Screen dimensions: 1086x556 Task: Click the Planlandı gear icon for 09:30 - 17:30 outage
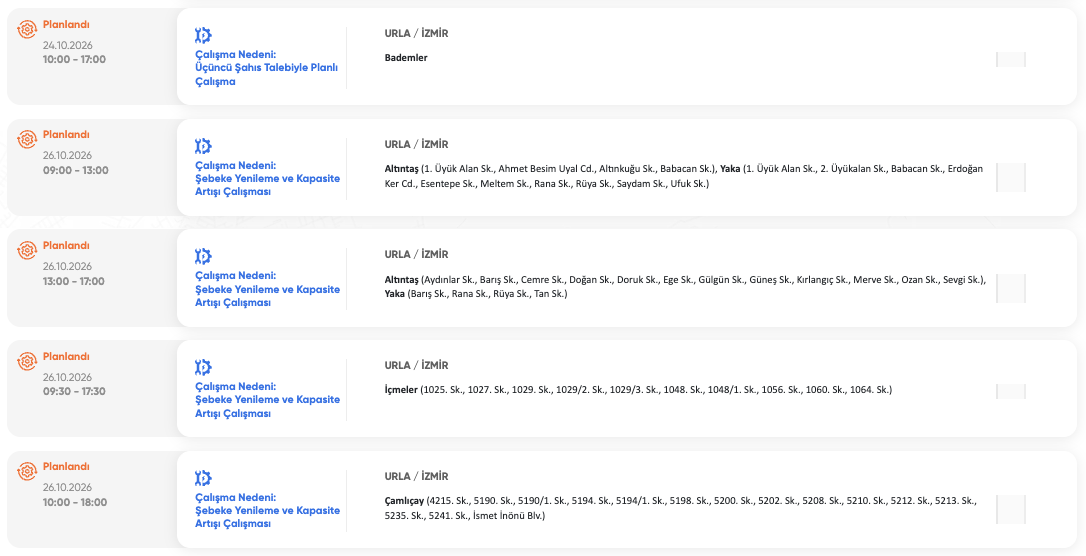[x=26, y=361]
